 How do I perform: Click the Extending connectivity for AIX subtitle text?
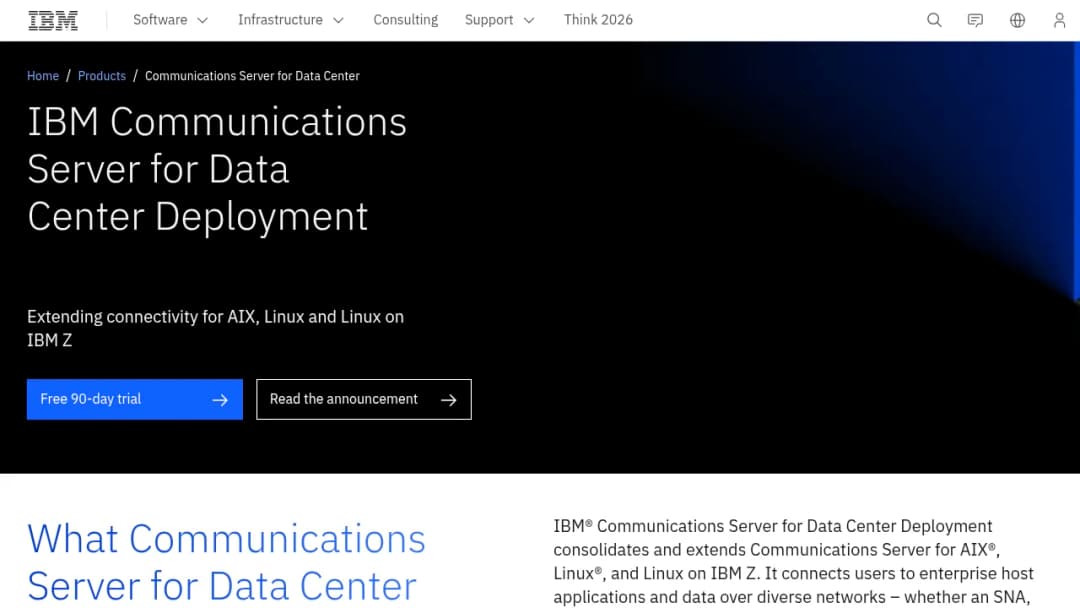(x=216, y=328)
